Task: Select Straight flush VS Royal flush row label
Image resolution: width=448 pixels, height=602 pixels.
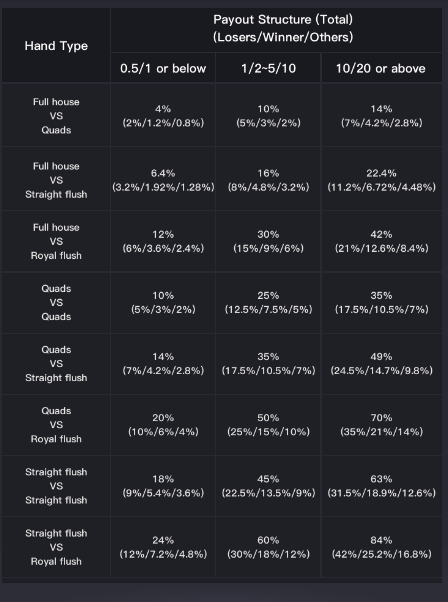Action: 56,547
